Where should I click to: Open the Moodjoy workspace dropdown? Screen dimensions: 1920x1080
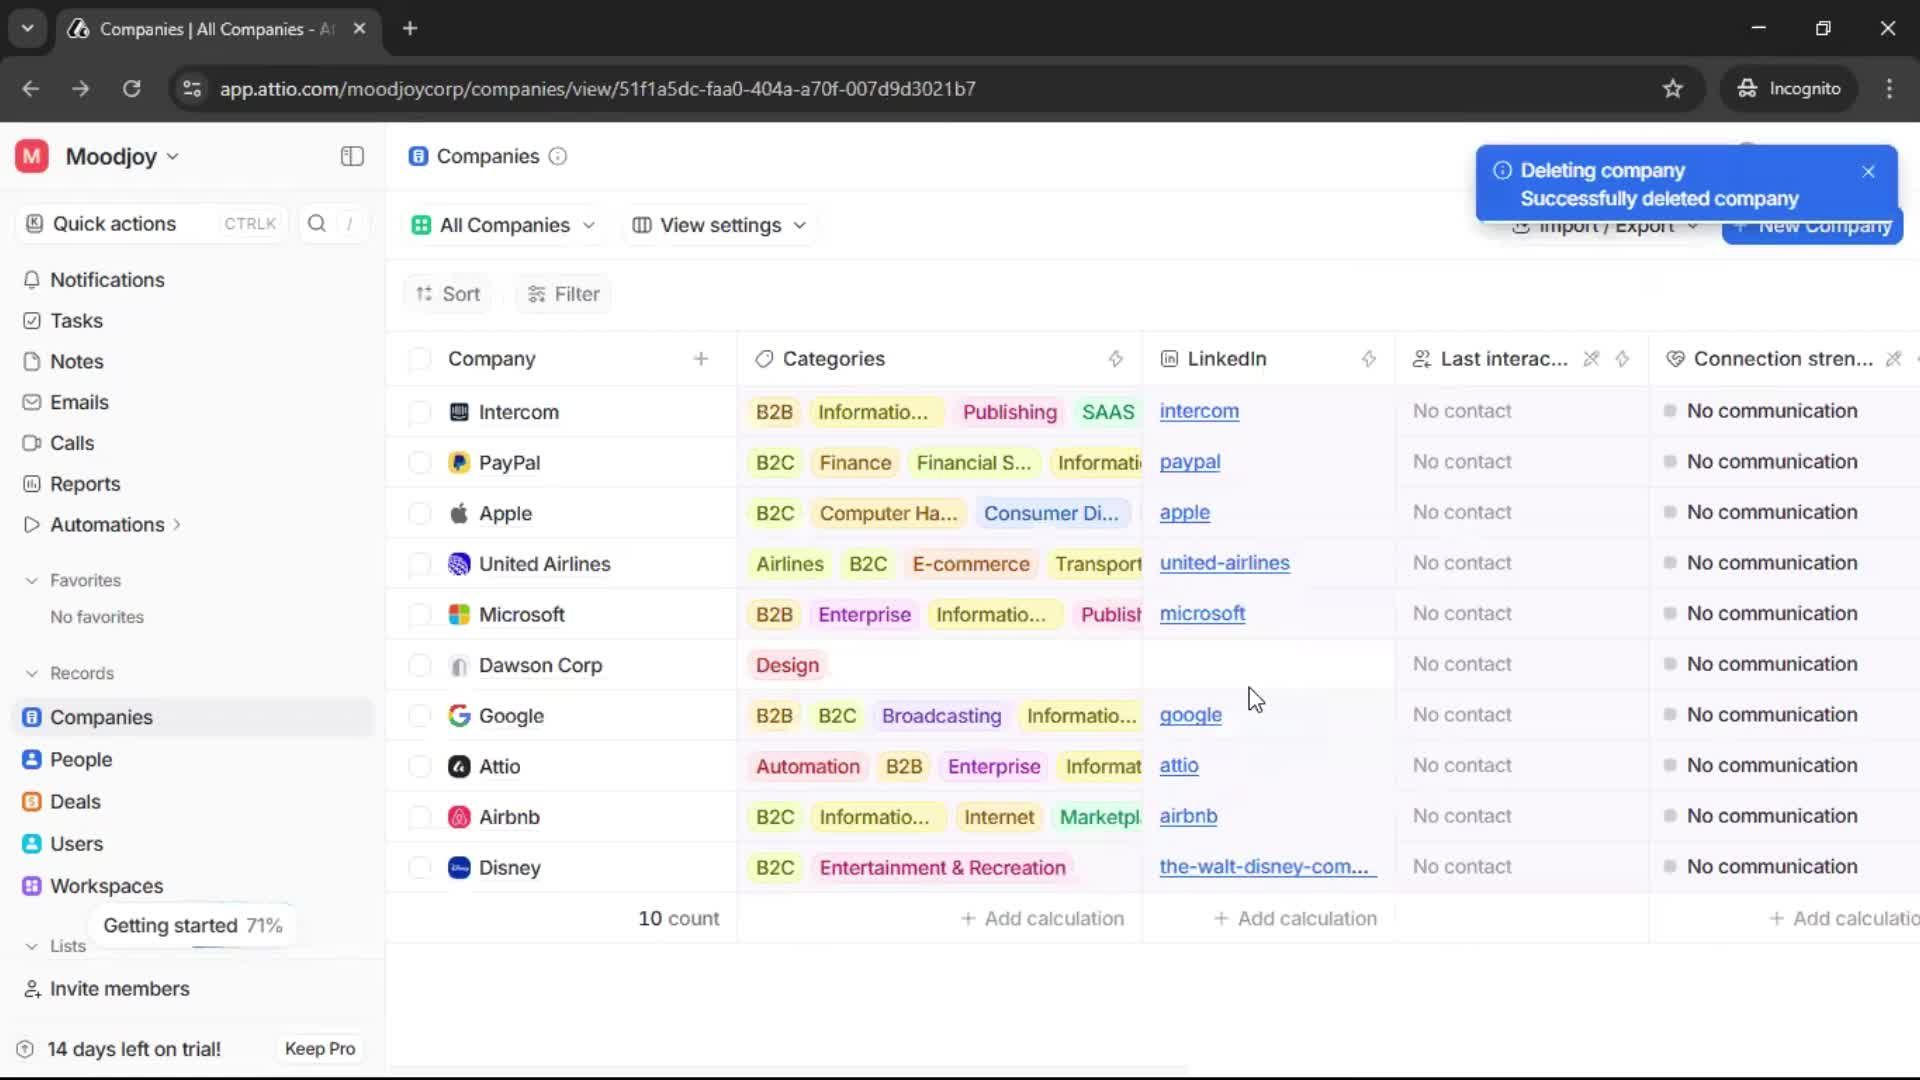click(x=122, y=157)
